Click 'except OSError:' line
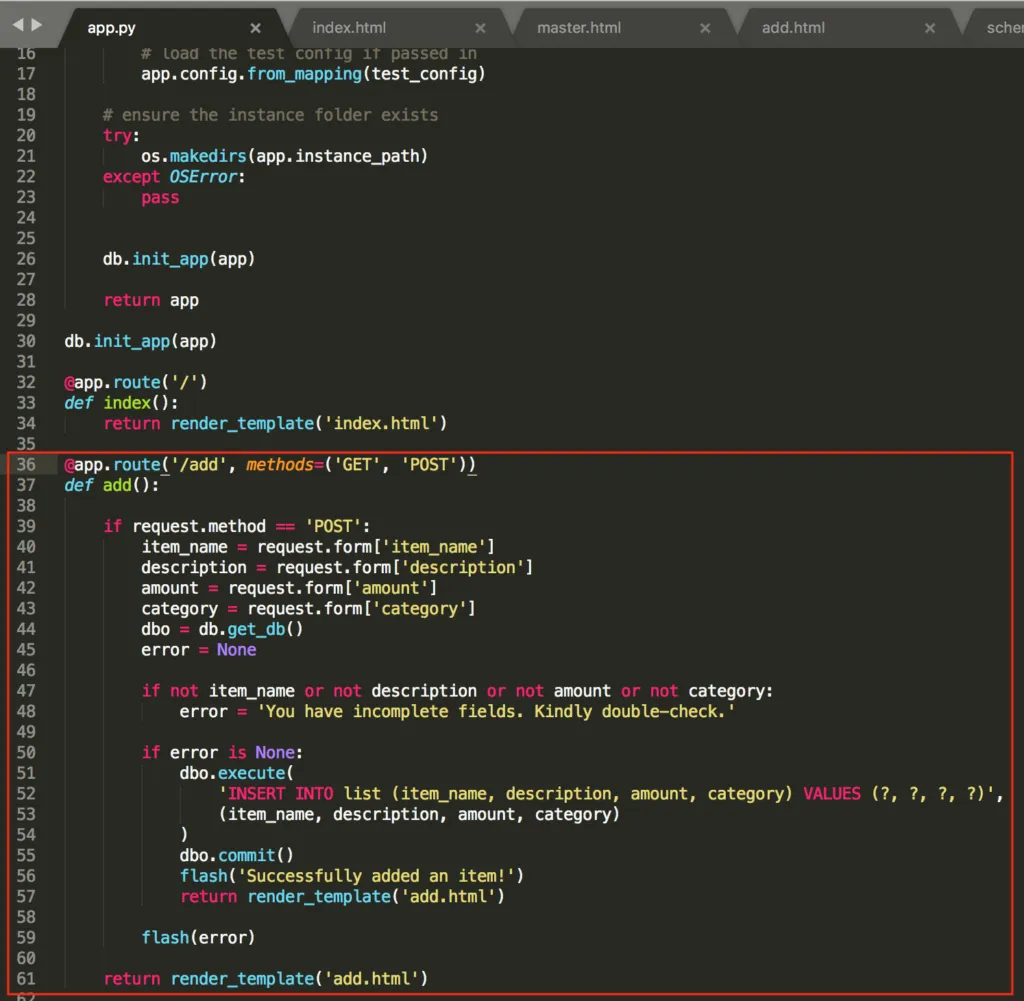This screenshot has height=1001, width=1024. click(174, 177)
